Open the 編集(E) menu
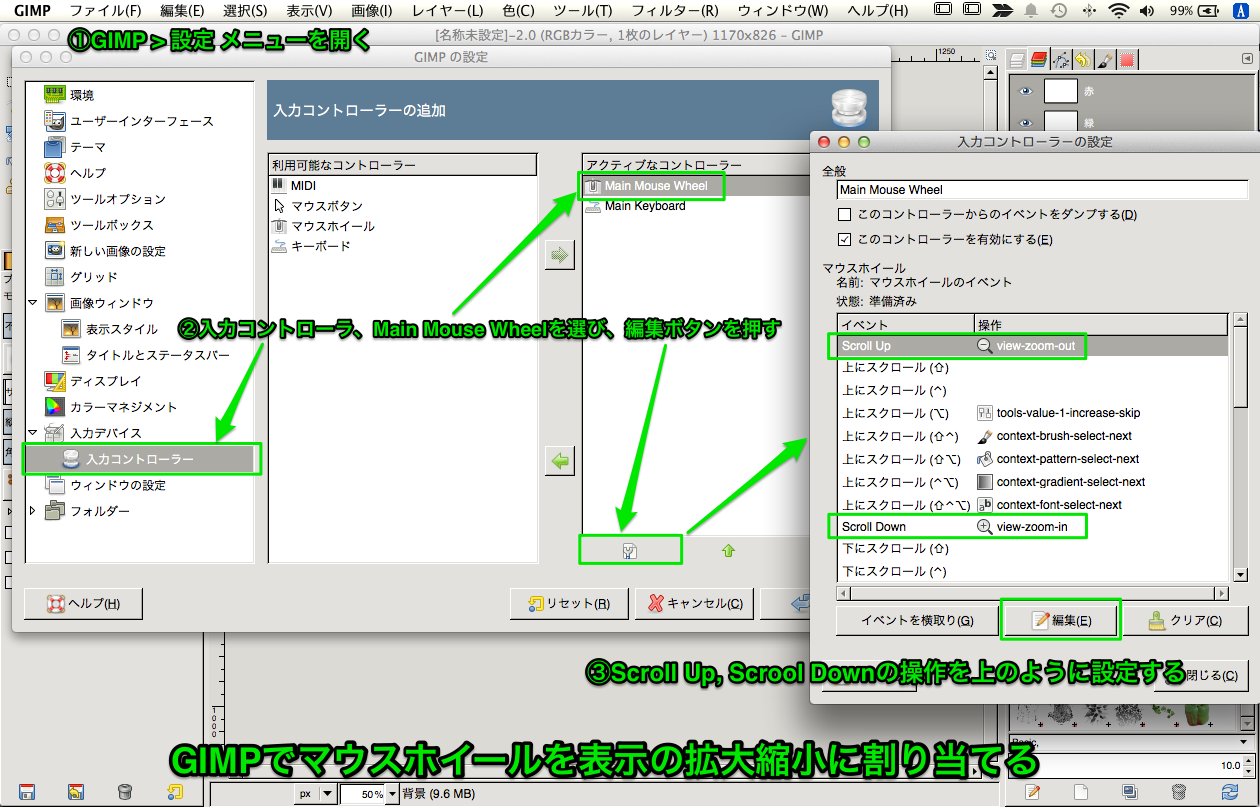Screen dimensions: 1260x807 pos(182,11)
